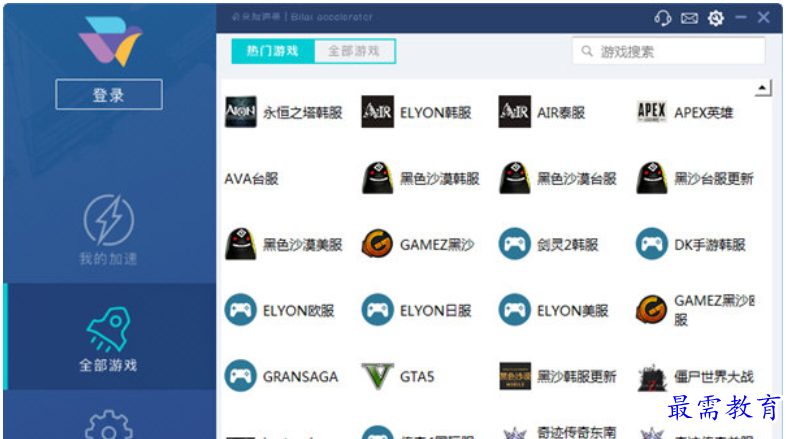The height and width of the screenshot is (439, 789).
Task: Click the app logo in sidebar
Action: (x=110, y=41)
